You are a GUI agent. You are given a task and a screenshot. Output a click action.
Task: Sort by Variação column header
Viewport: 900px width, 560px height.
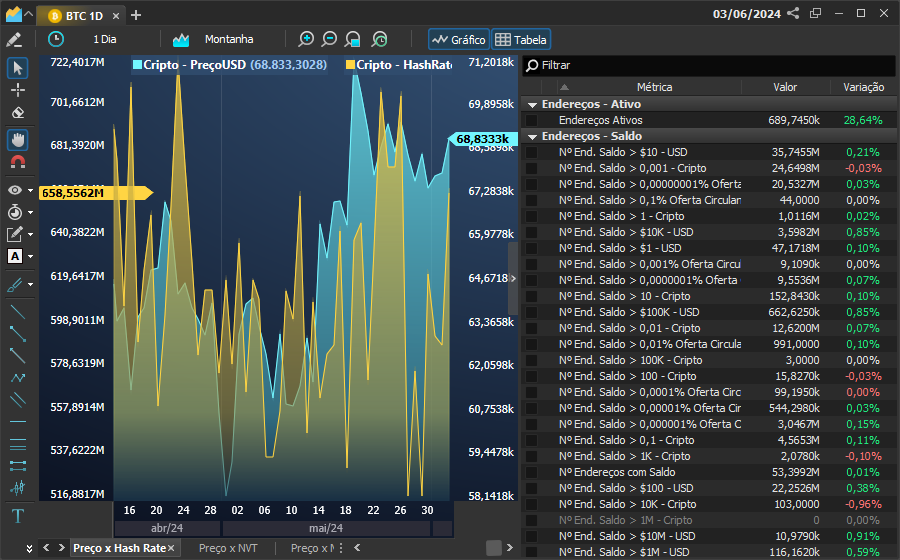(x=863, y=87)
